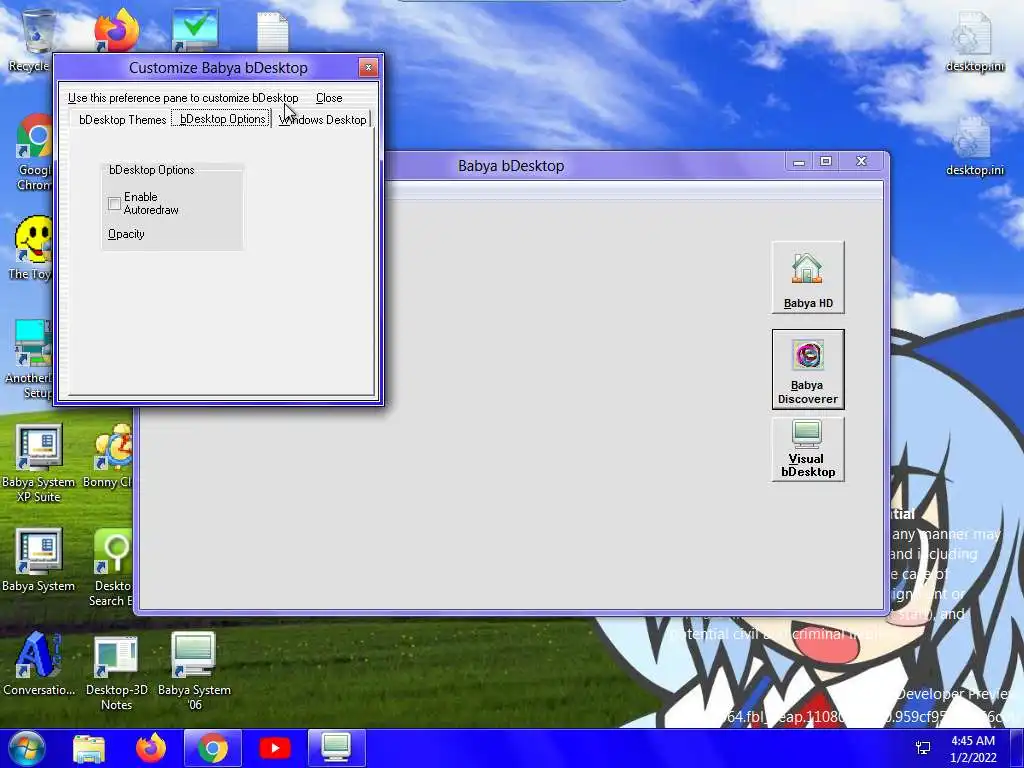Open Visual bDesktop
The width and height of the screenshot is (1024, 768).
coord(808,449)
